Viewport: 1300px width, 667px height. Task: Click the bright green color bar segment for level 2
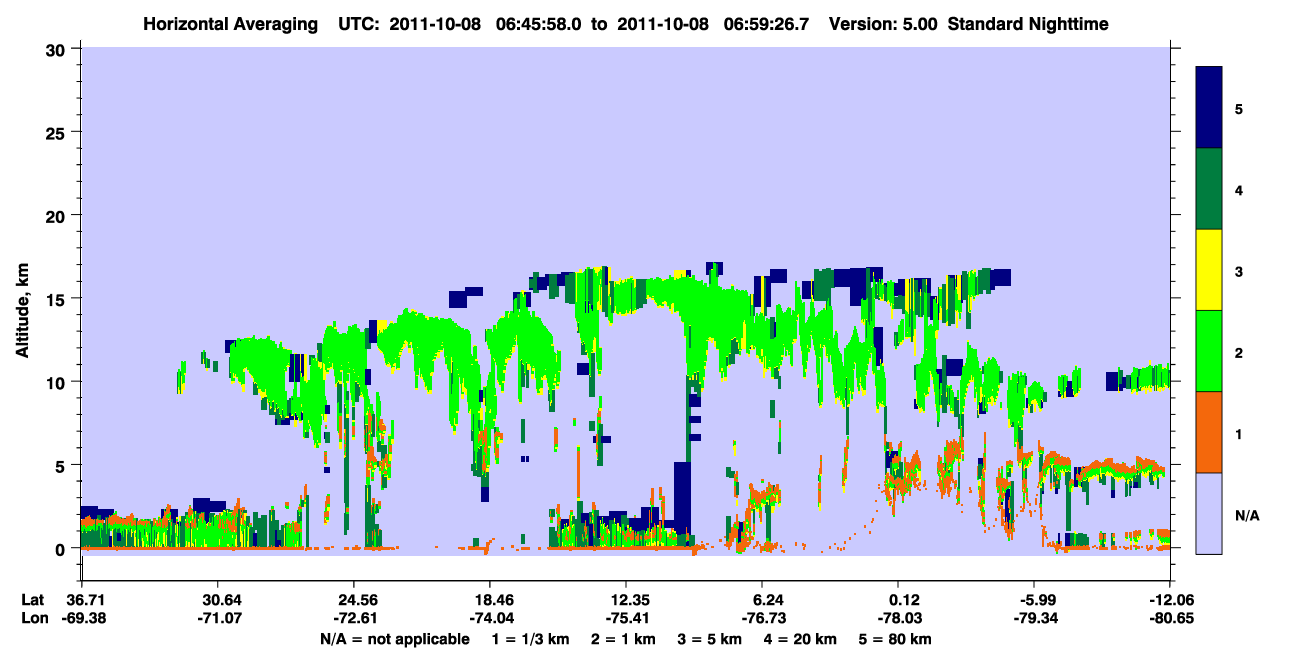1210,351
